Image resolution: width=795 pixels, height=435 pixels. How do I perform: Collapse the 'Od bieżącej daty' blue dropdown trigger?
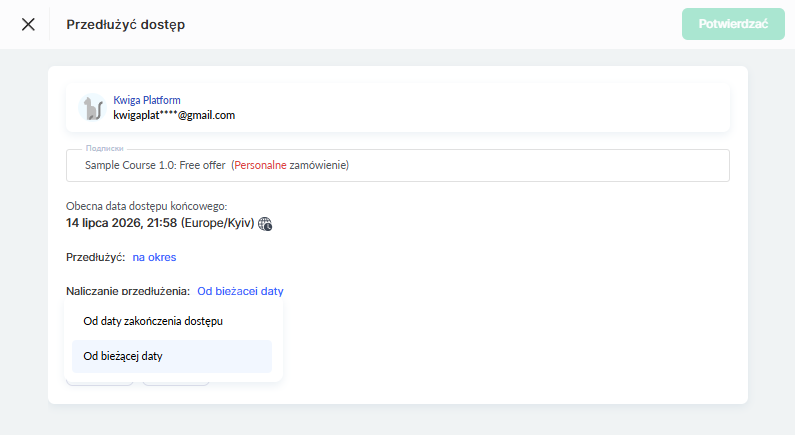(240, 291)
